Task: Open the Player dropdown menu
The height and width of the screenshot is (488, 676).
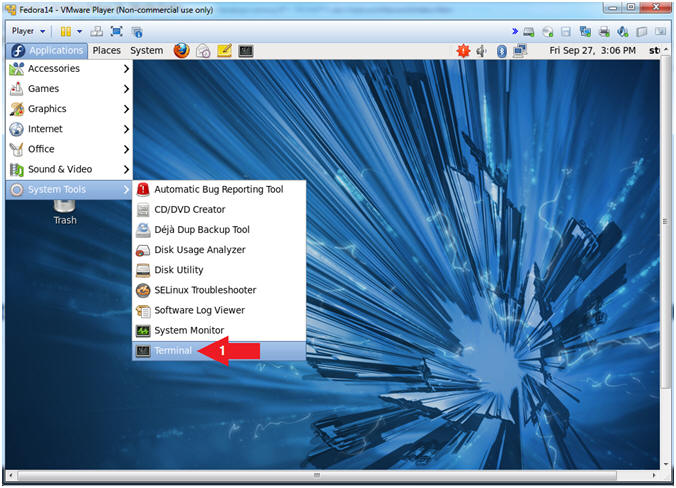Action: tap(28, 31)
